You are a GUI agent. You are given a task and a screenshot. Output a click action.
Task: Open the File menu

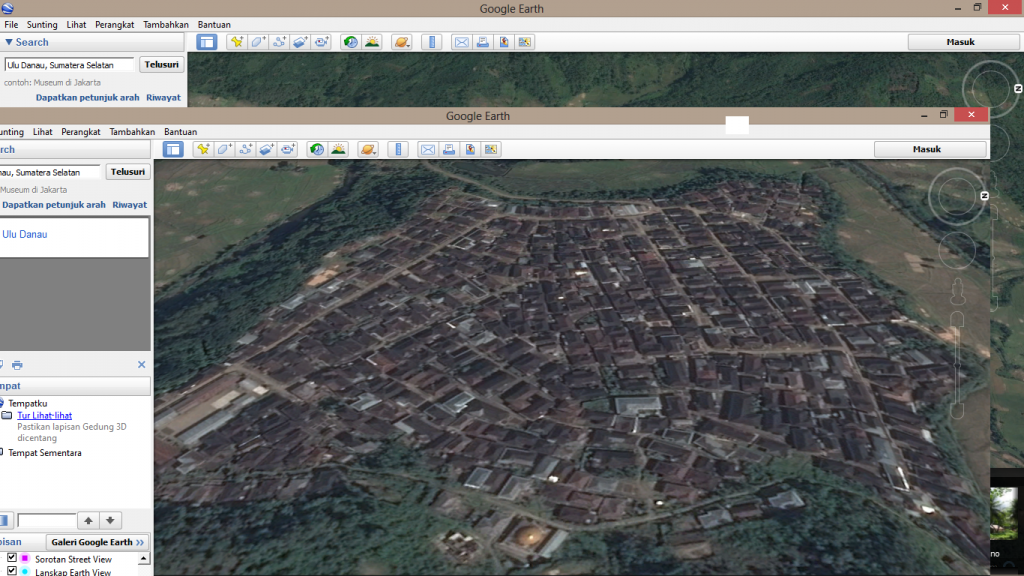11,24
